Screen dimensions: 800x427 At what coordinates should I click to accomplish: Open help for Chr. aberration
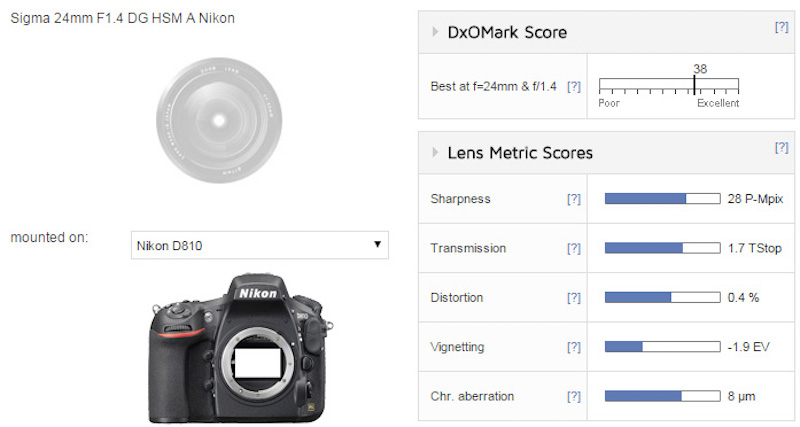pos(573,397)
